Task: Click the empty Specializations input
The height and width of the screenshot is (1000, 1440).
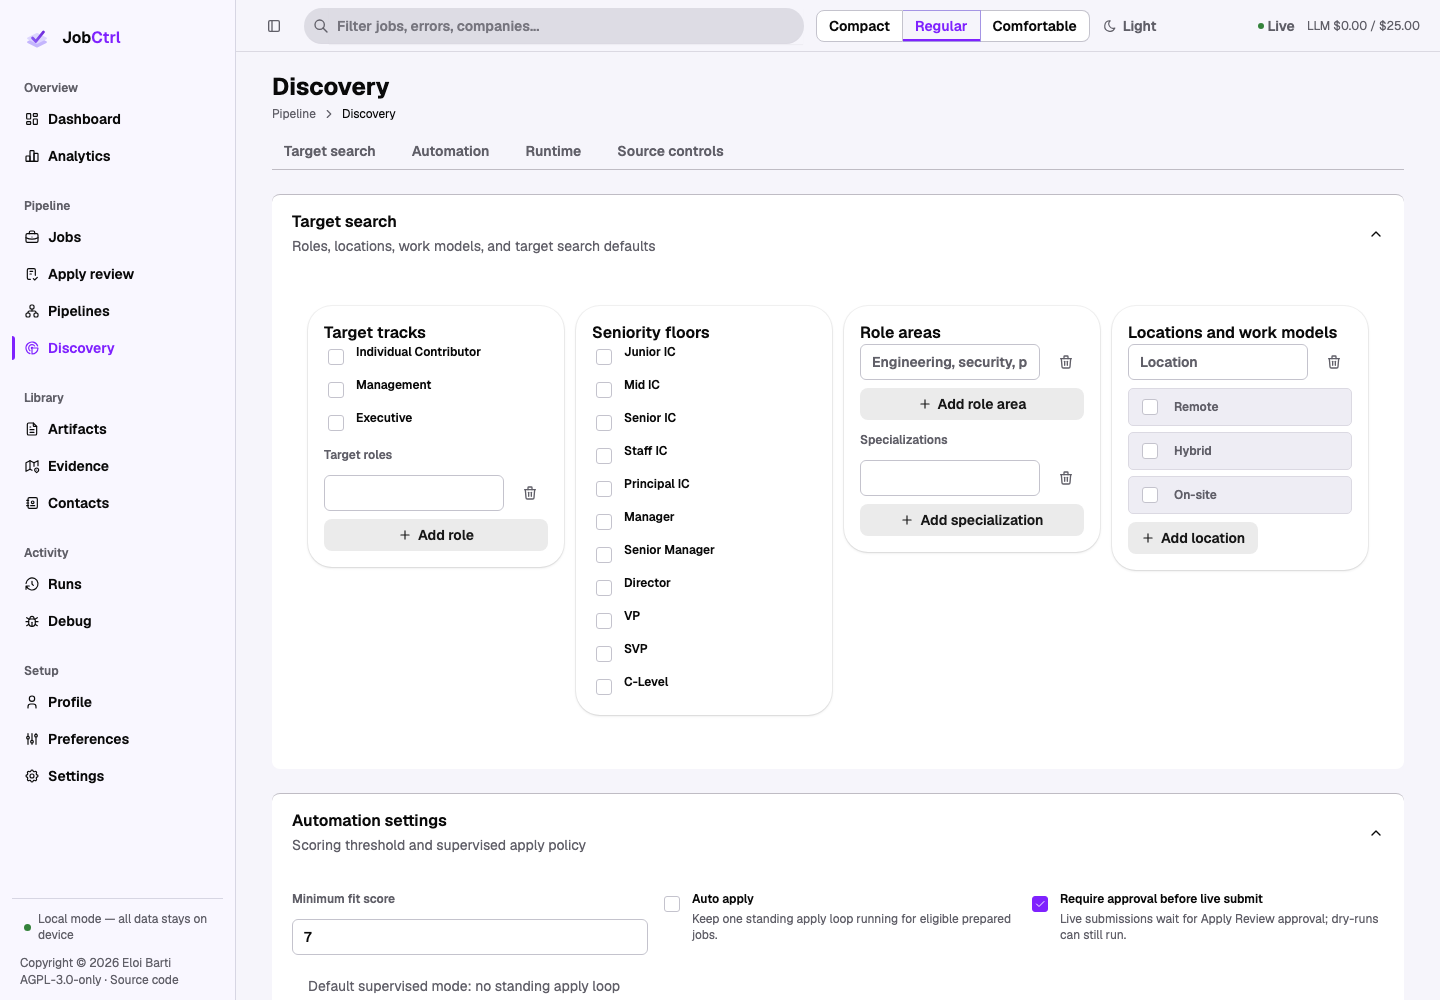Action: point(950,478)
